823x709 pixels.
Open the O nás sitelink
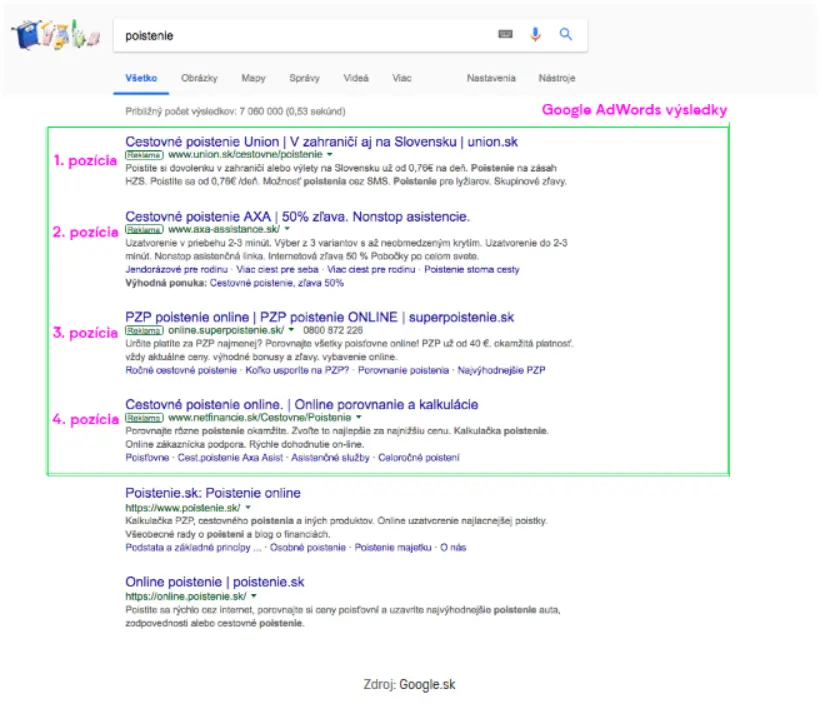(x=453, y=547)
